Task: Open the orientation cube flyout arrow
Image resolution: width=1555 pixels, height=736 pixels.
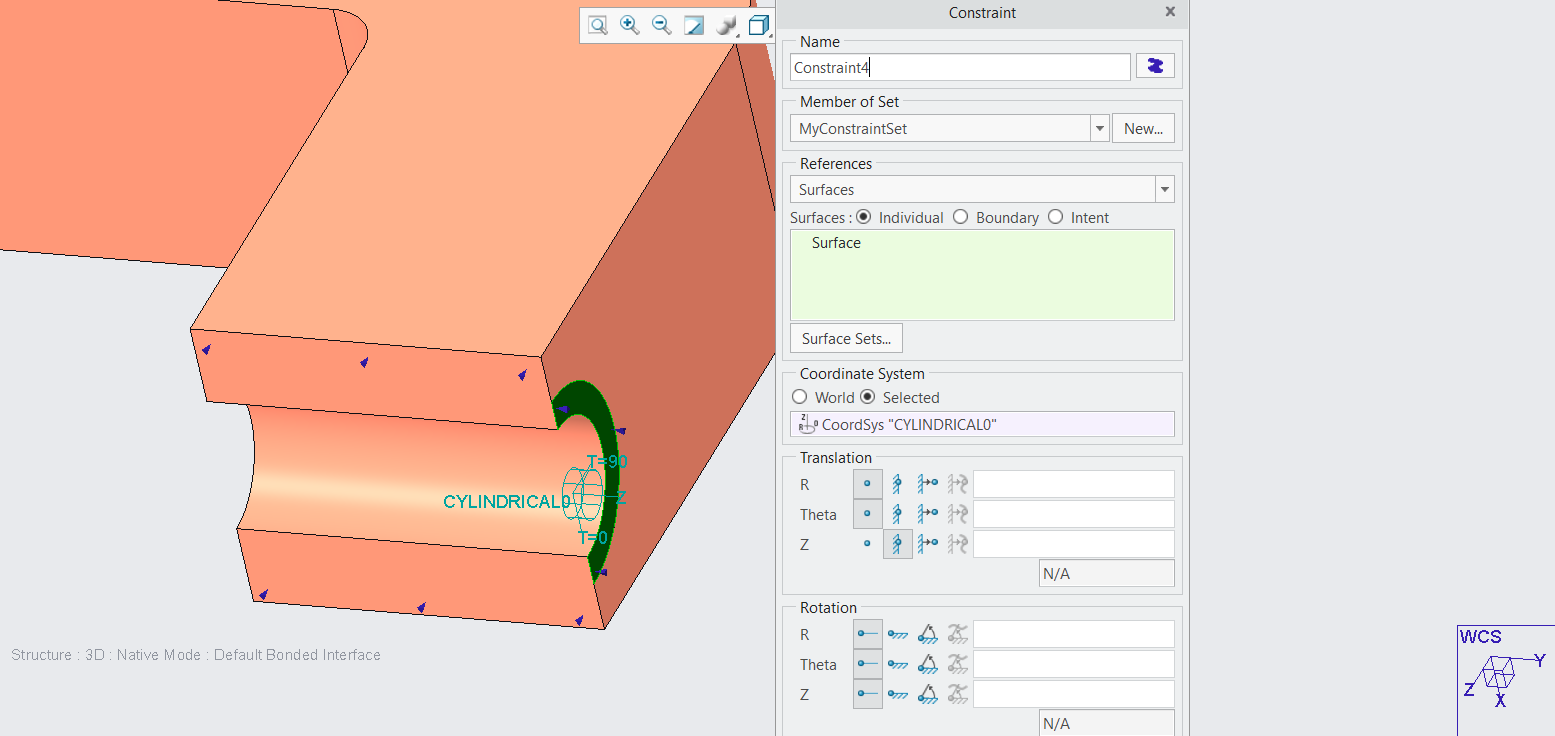Action: (x=770, y=38)
